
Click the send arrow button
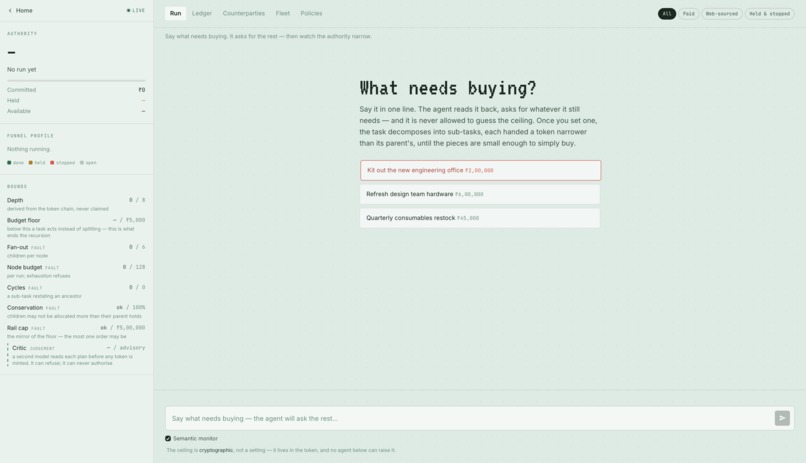[782, 418]
